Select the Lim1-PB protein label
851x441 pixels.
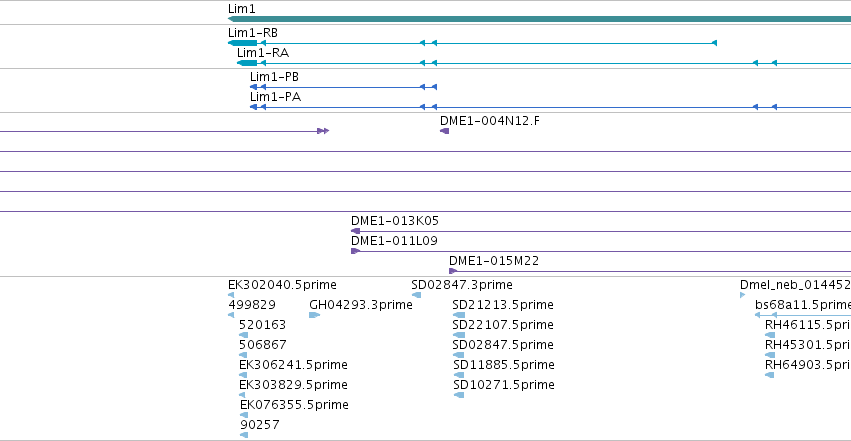click(274, 77)
